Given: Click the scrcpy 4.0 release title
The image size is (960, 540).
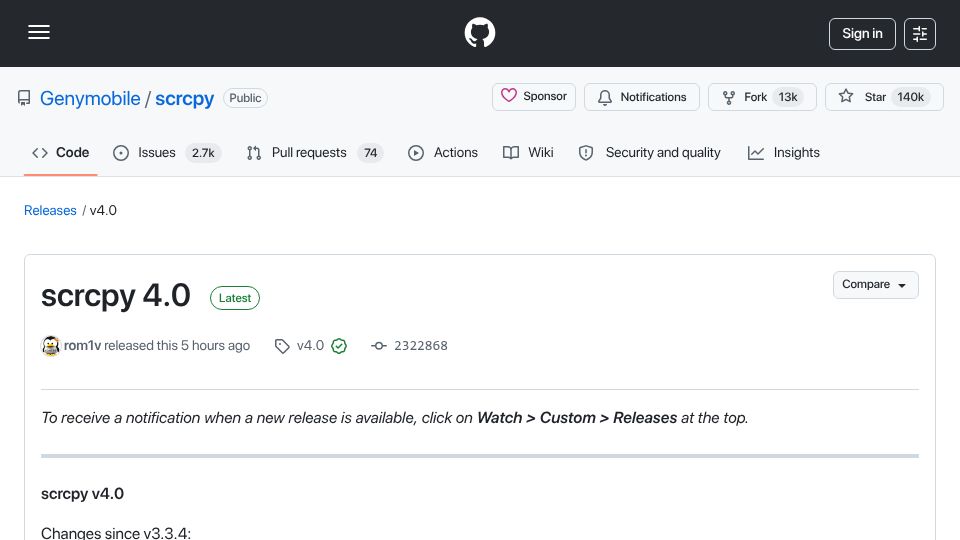Looking at the screenshot, I should point(116,296).
